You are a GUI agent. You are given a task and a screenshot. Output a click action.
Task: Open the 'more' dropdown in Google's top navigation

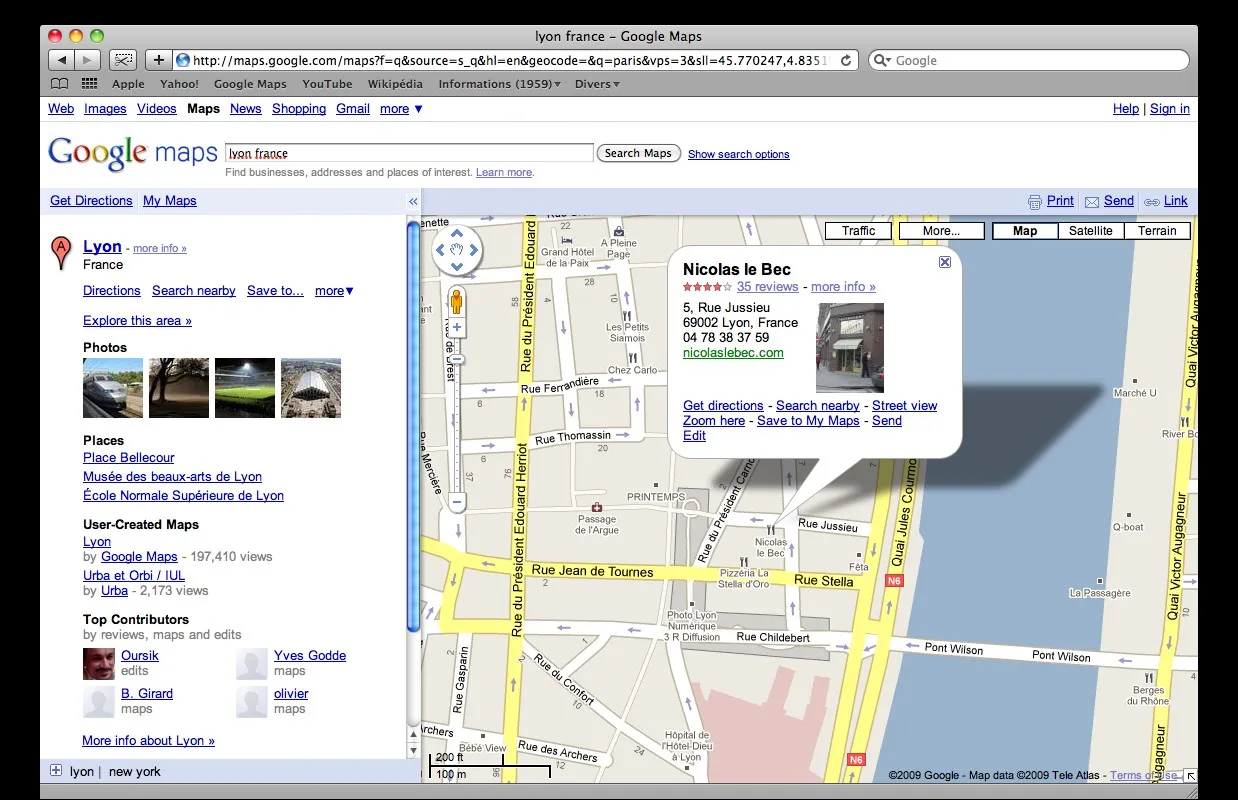click(401, 109)
